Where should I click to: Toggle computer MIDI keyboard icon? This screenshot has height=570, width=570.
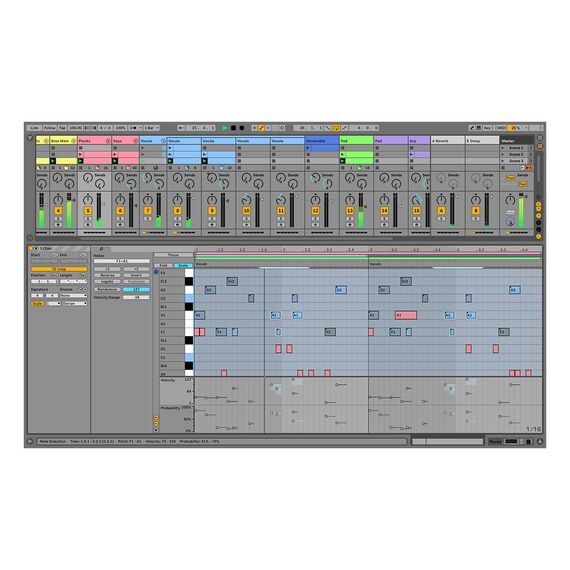479,128
